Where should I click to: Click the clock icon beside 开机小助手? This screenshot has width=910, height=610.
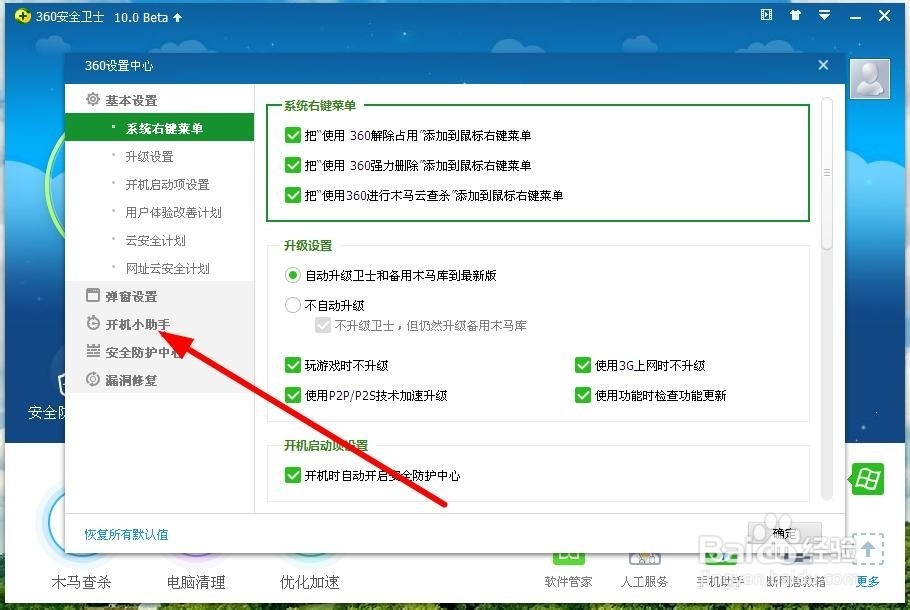point(93,323)
